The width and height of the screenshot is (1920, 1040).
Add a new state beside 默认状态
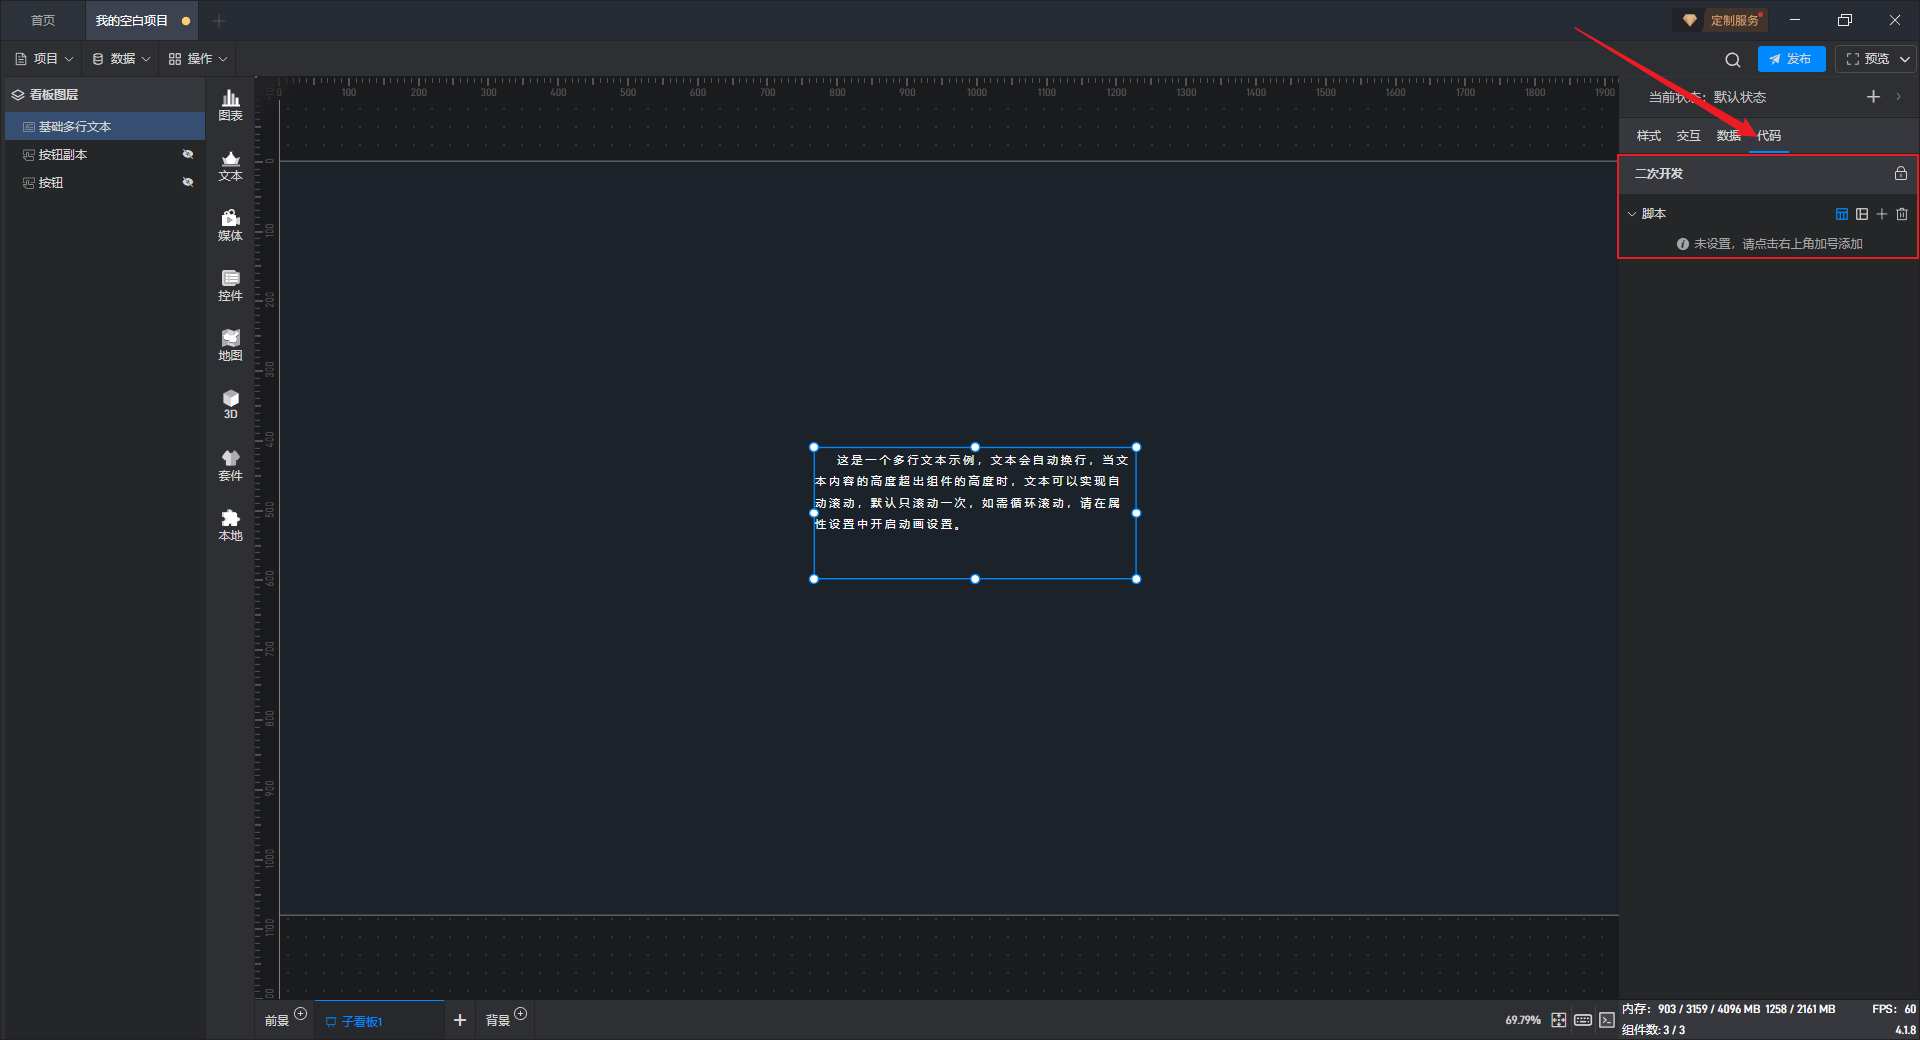tap(1873, 97)
